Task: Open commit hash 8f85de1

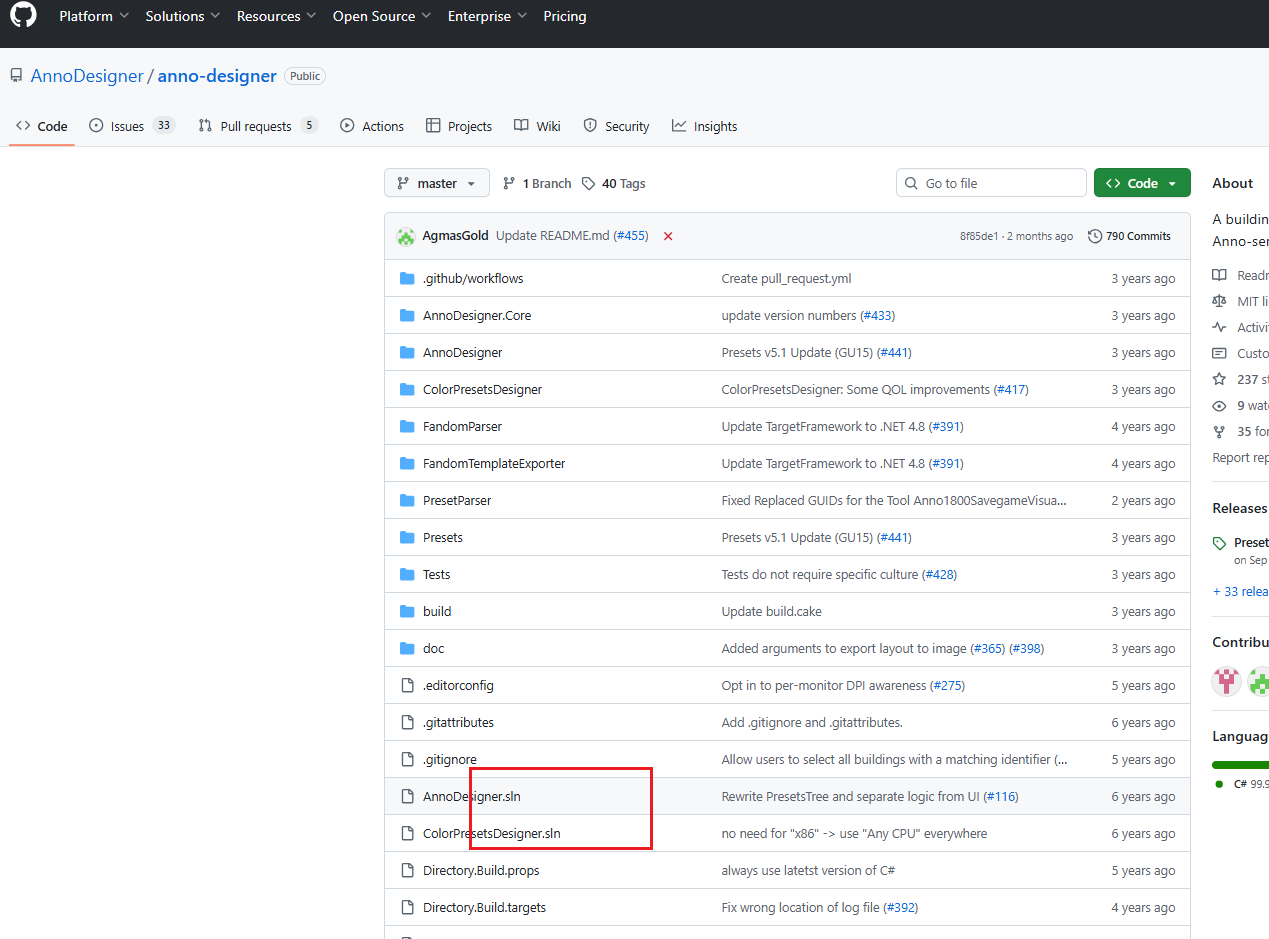Action: [x=979, y=237]
